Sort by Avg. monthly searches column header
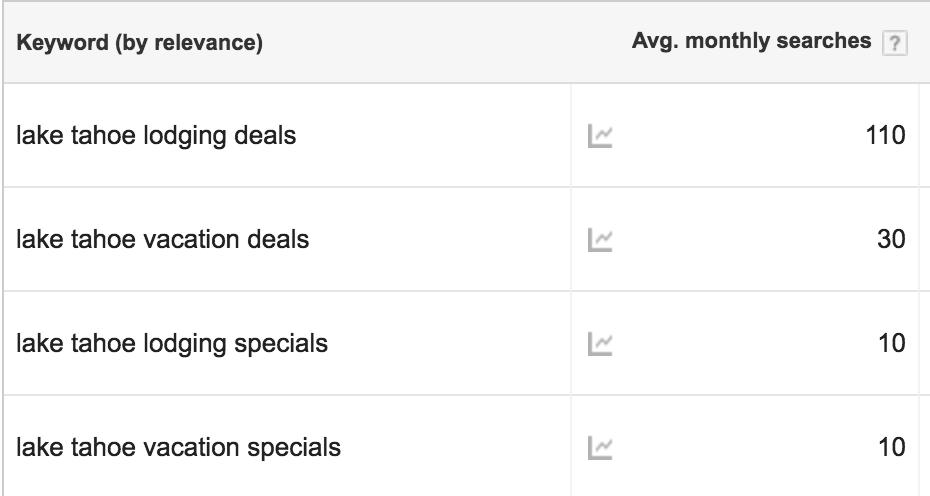The image size is (930, 496). (751, 41)
